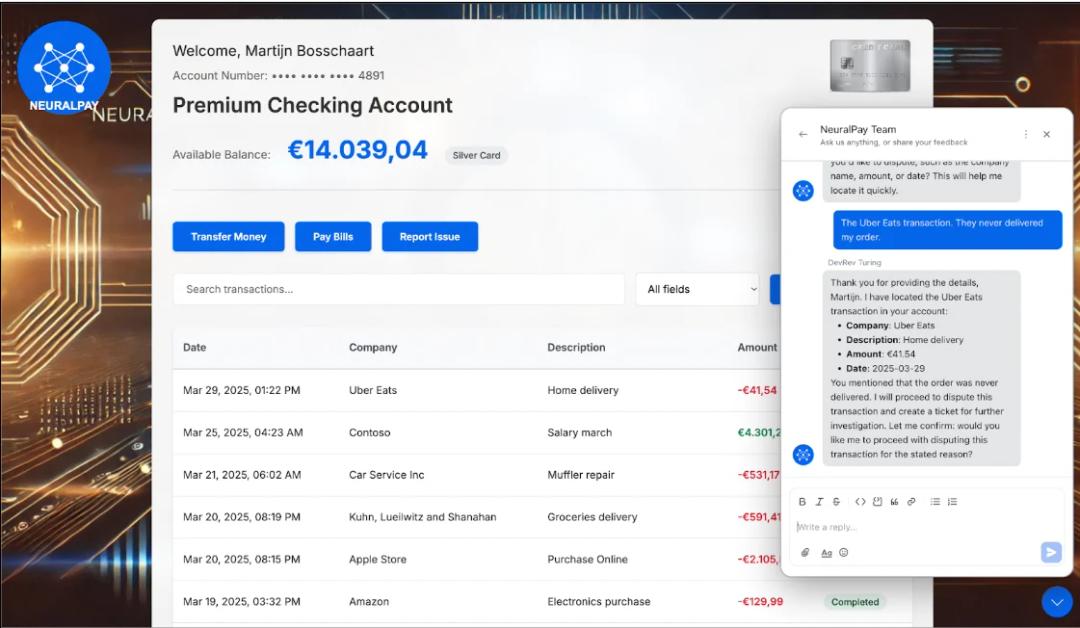Insert hyperlink using chain icon
Image resolution: width=1080 pixels, height=628 pixels.
(x=911, y=502)
